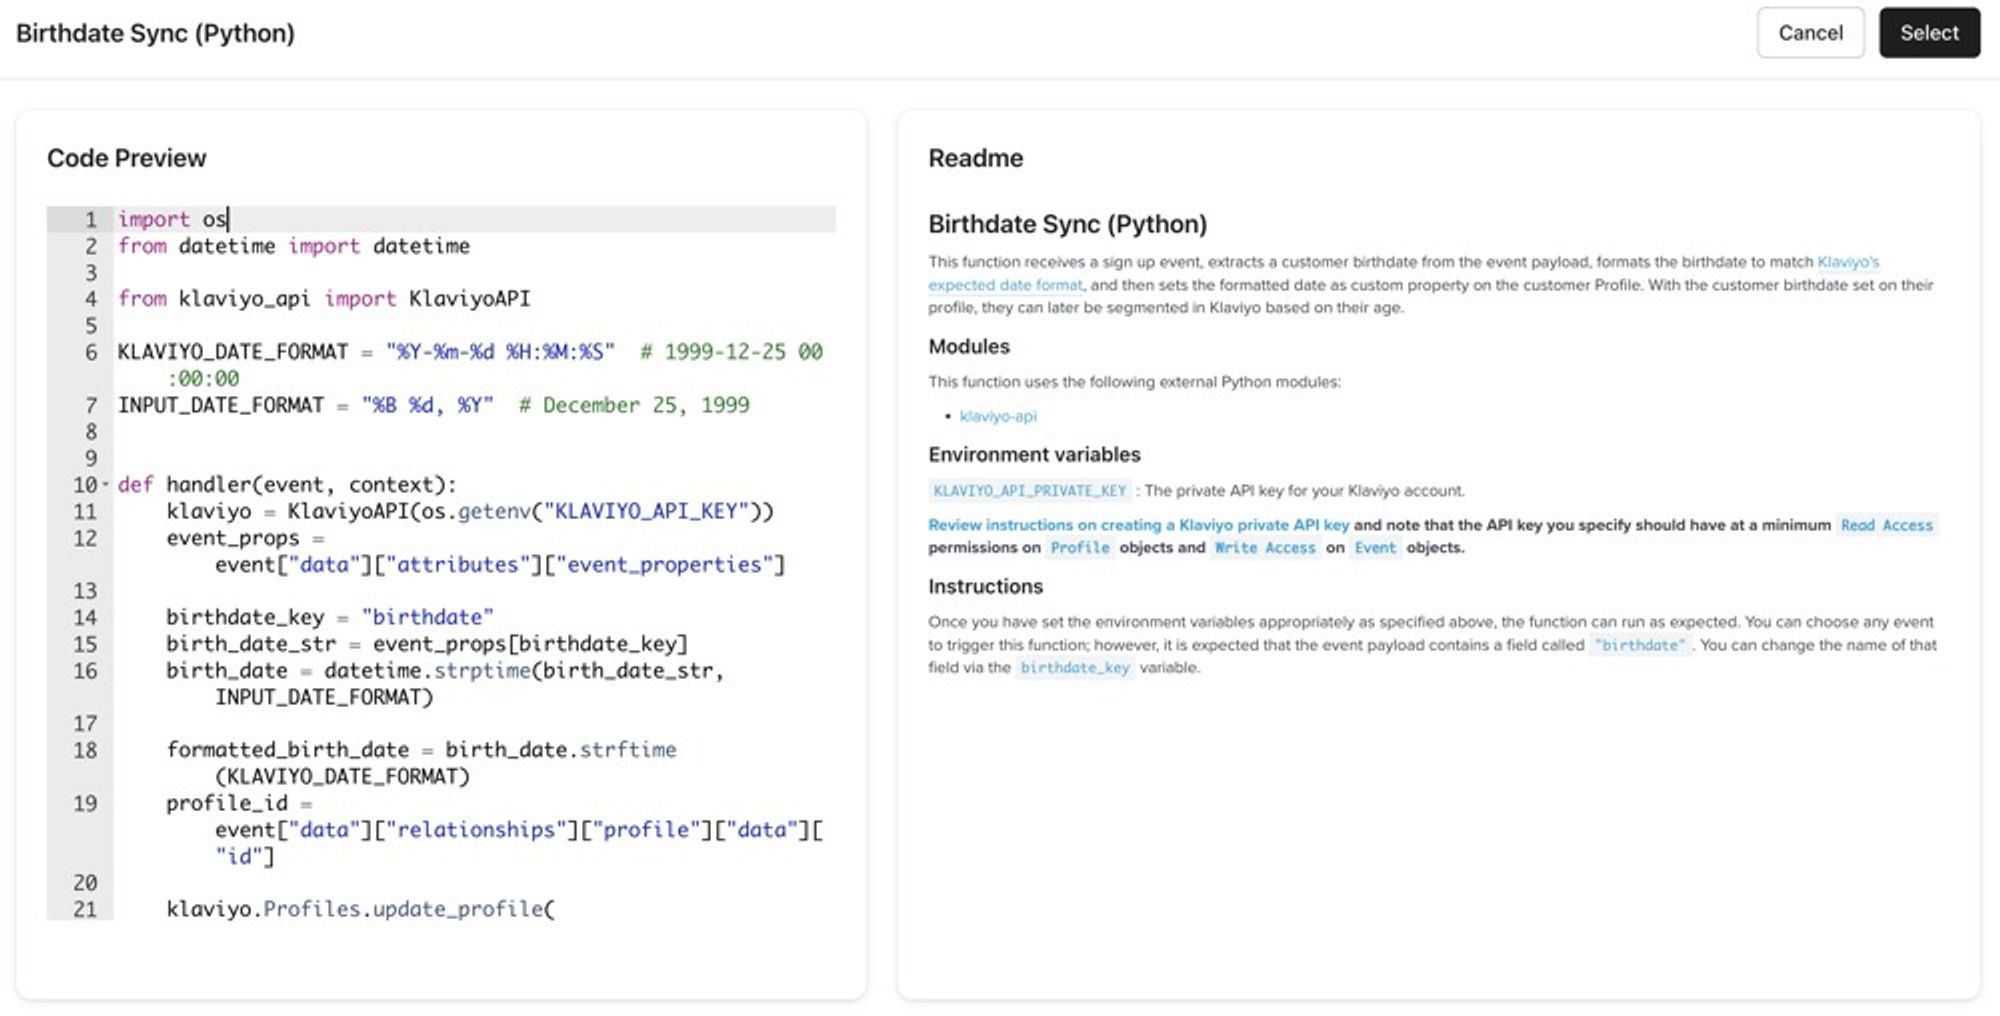Click the birthdate_key inline code in Instructions
Screen dimensions: 2000x1016
click(x=1075, y=668)
